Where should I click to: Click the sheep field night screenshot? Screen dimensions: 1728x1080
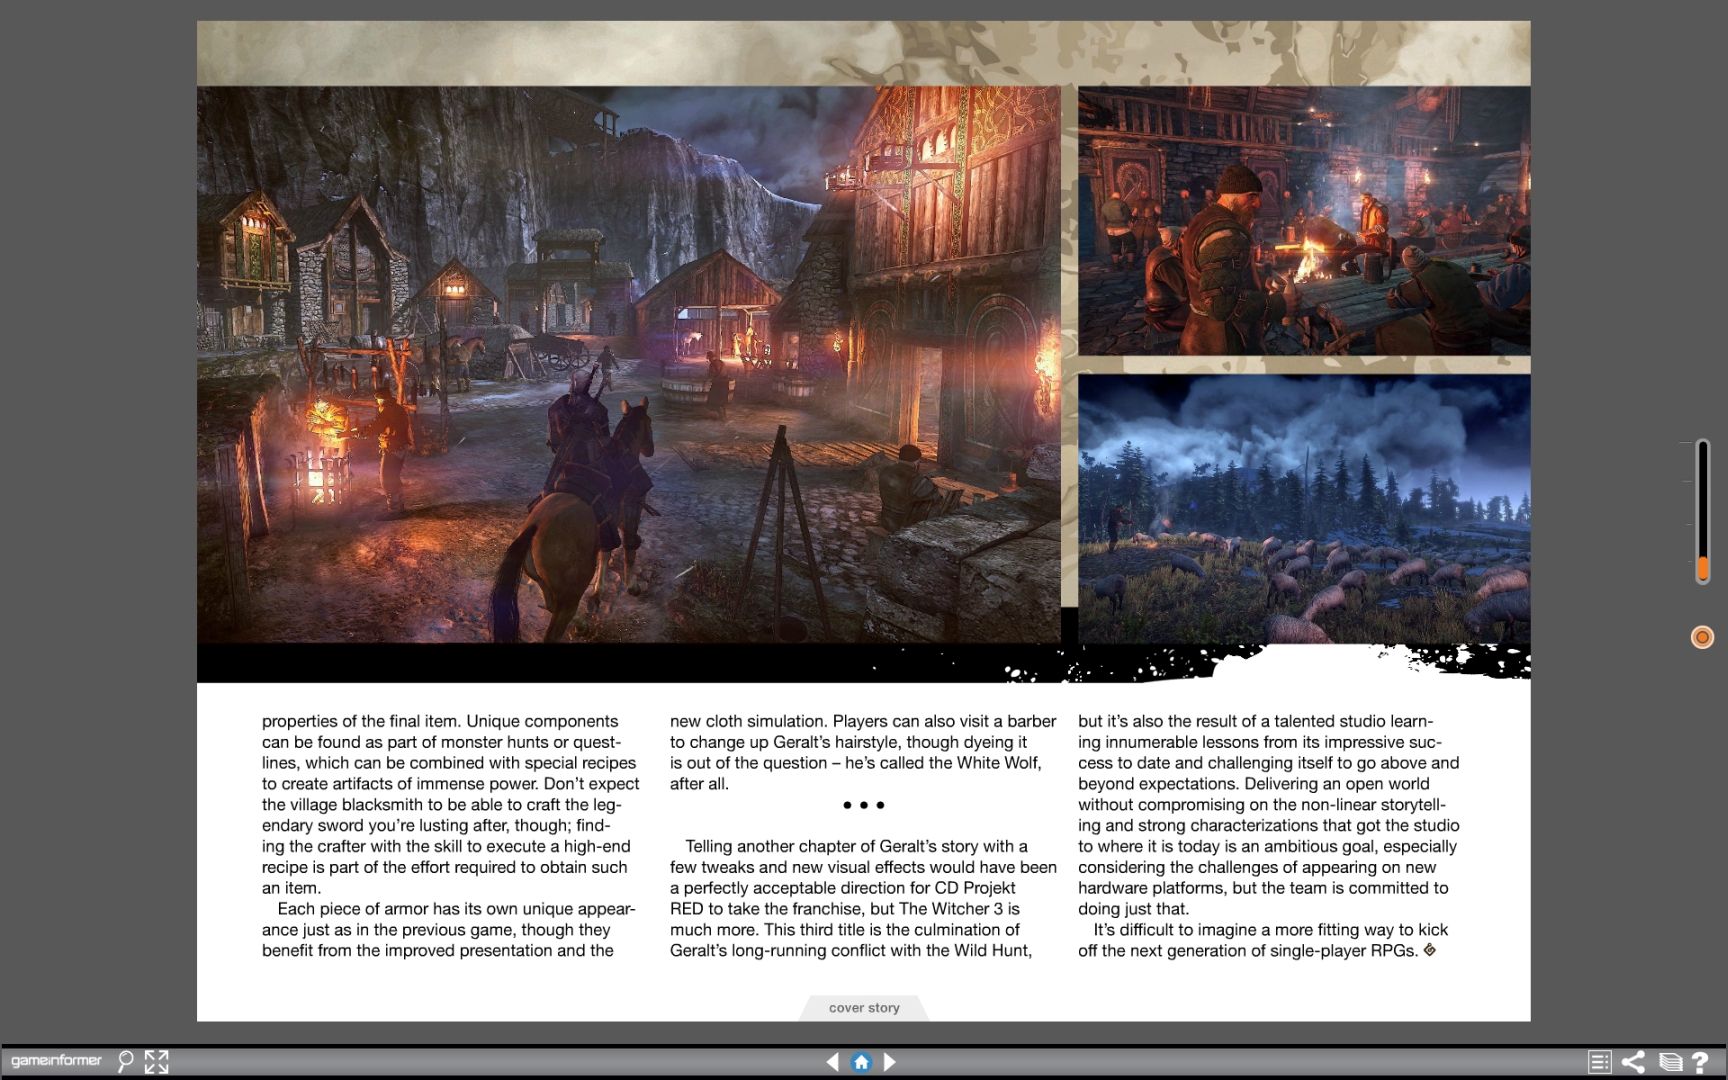pos(1303,508)
